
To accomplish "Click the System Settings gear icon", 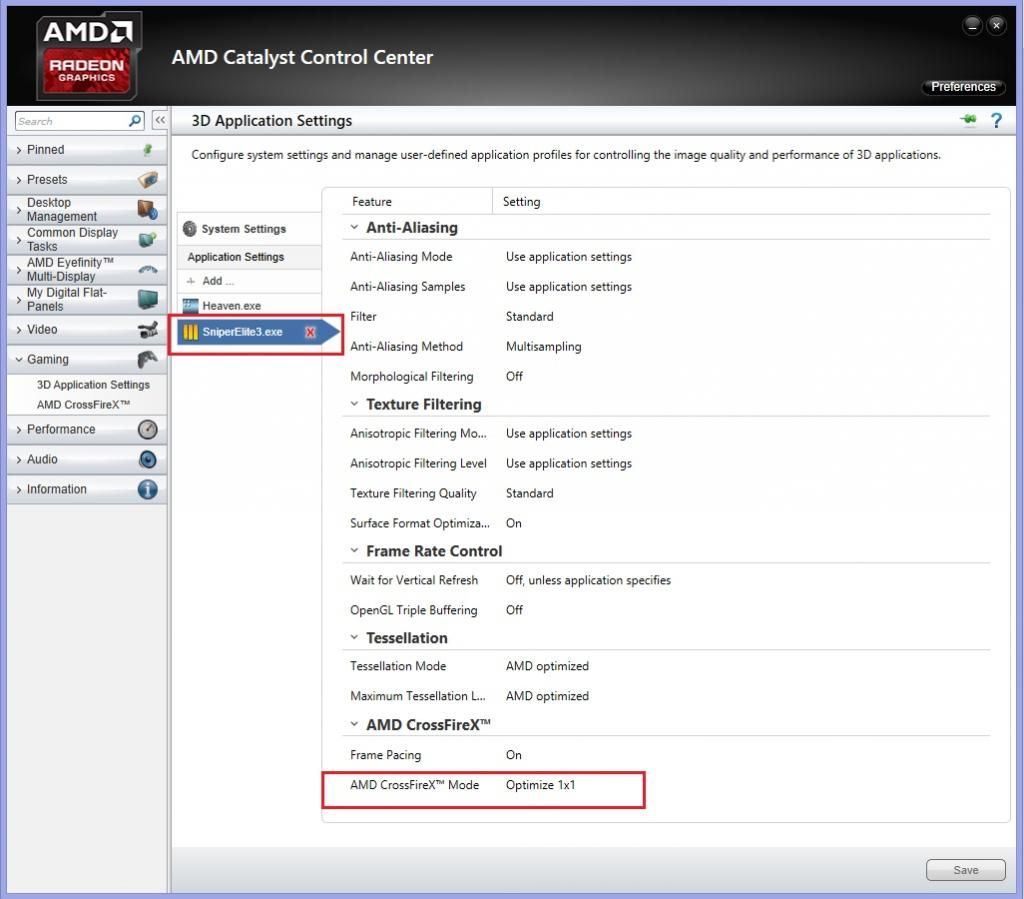I will 189,229.
